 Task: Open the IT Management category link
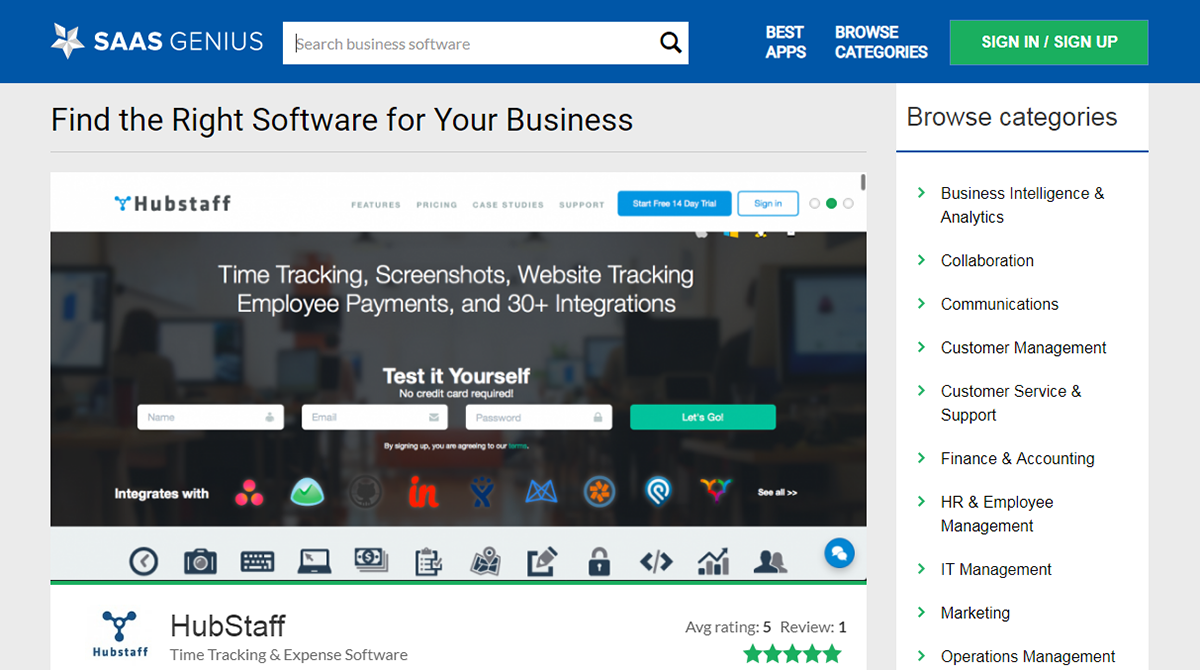coord(996,570)
